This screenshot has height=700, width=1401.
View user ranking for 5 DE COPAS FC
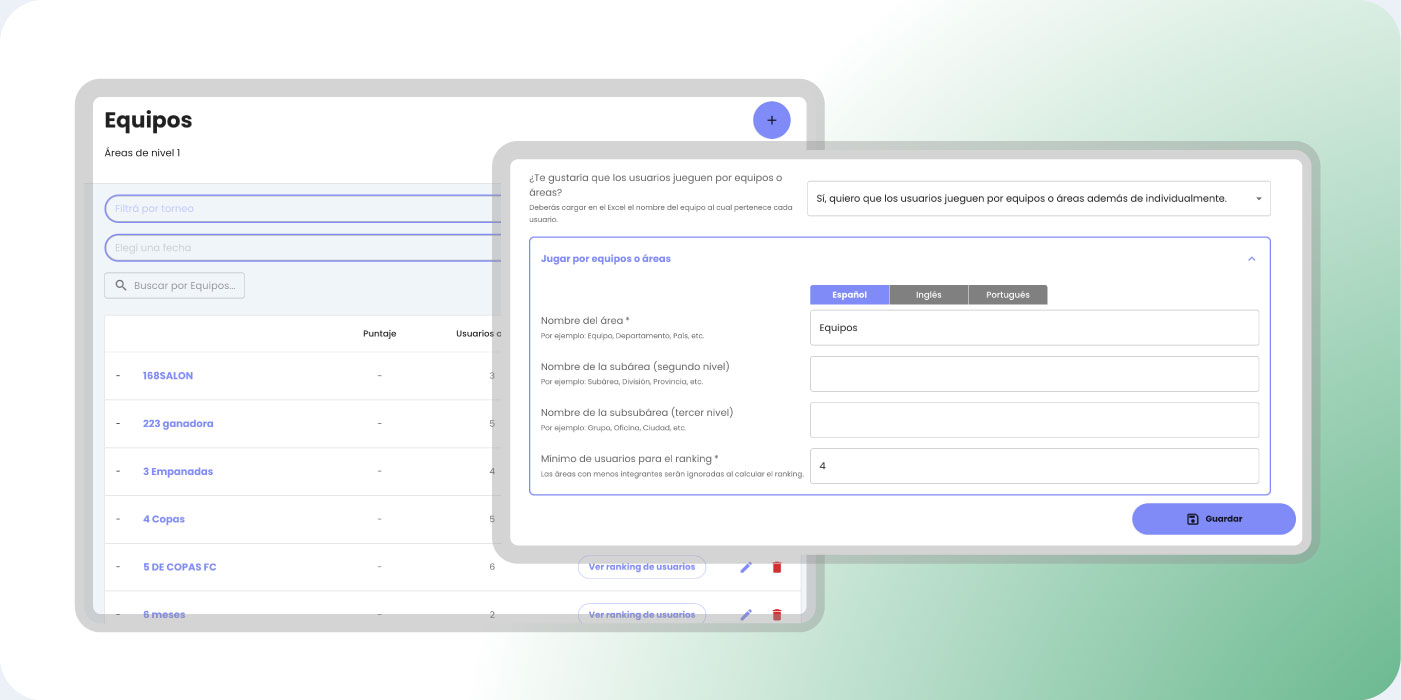(642, 567)
